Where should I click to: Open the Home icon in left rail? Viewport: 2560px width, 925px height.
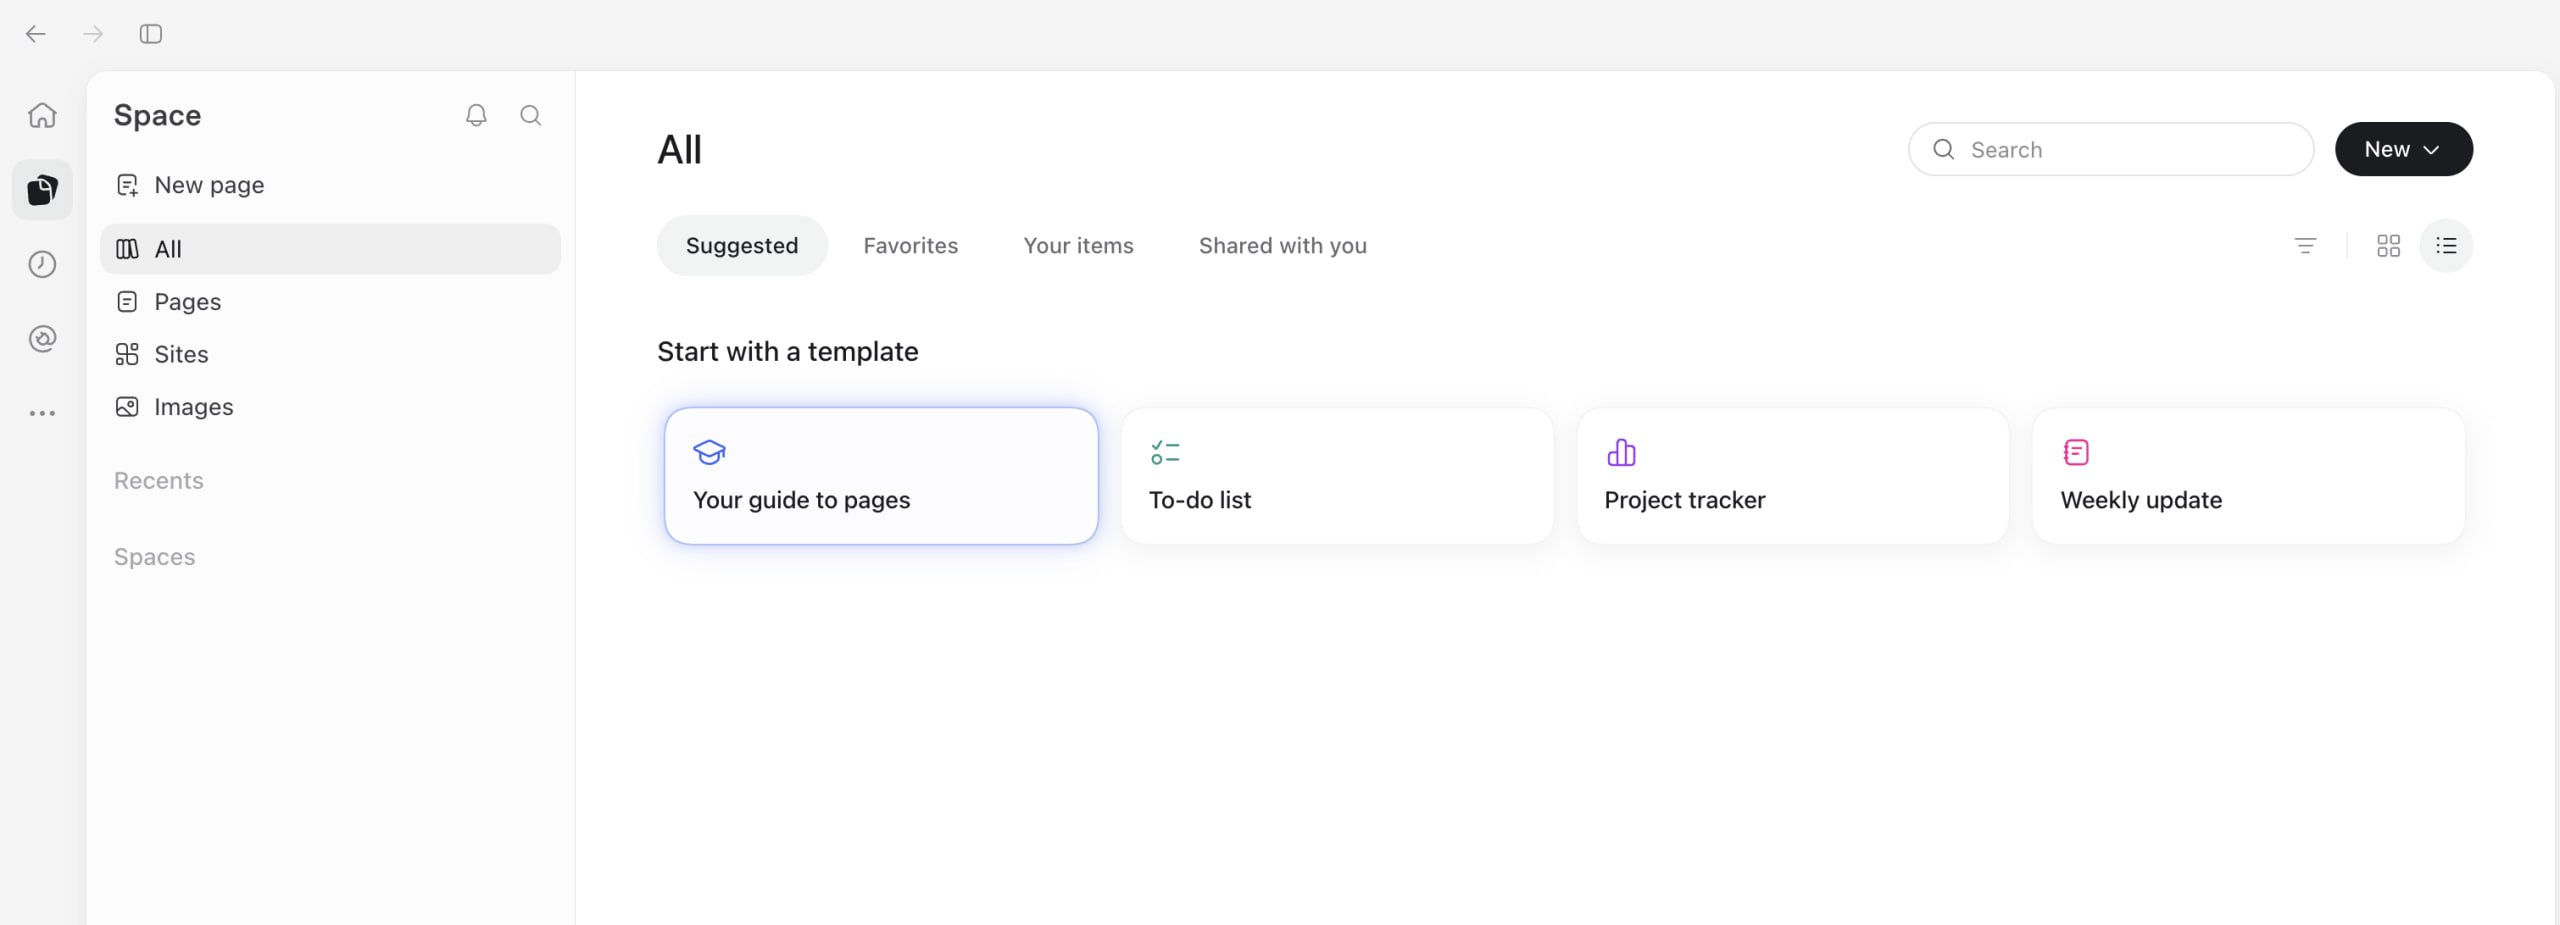42,115
